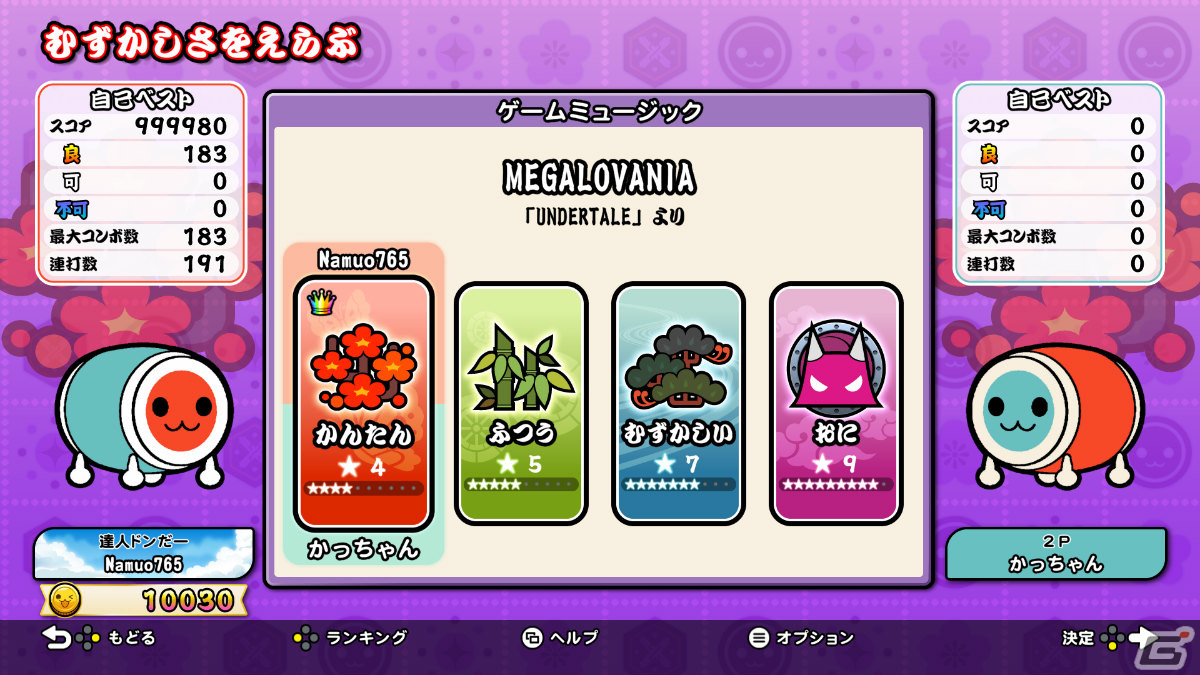Open the オプション options menu
Viewport: 1200px width, 675px height.
tap(802, 637)
